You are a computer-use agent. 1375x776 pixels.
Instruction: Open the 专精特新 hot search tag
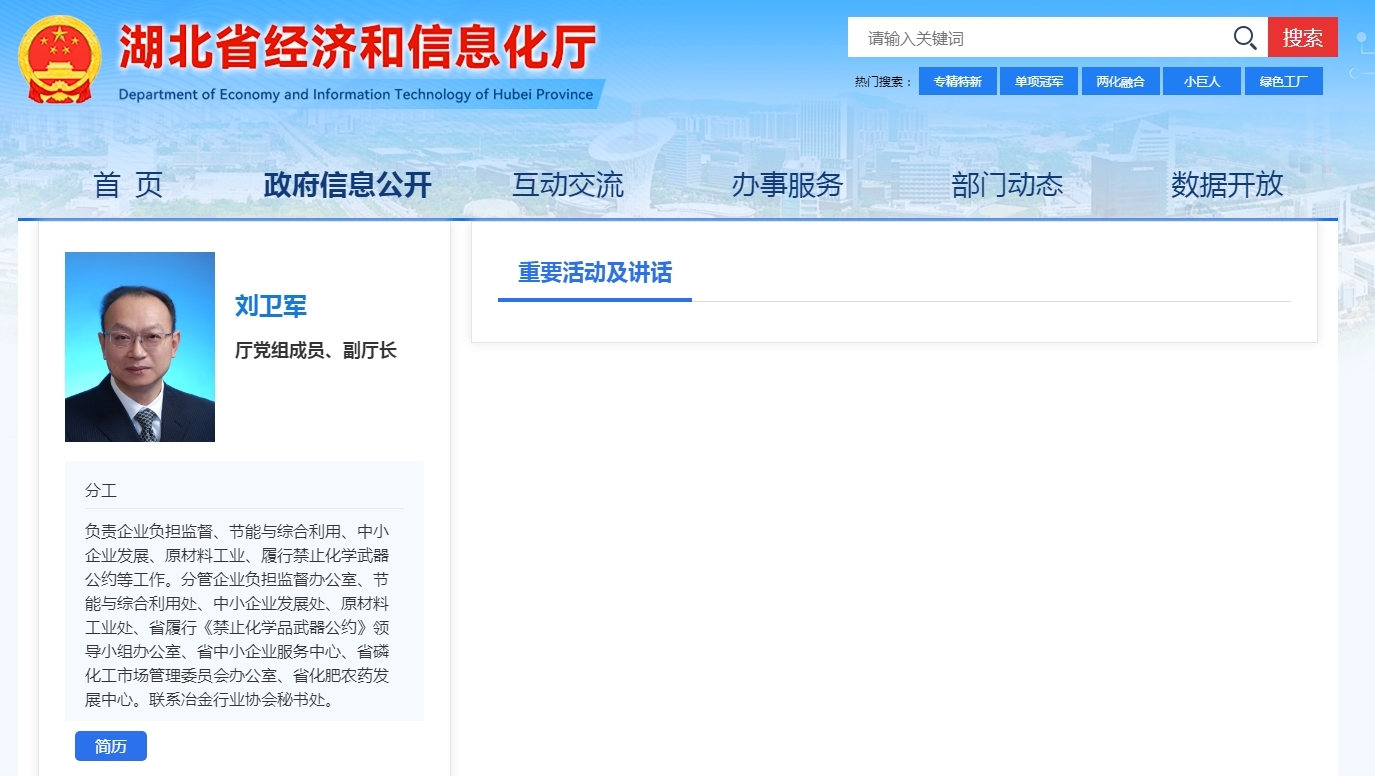tap(956, 81)
